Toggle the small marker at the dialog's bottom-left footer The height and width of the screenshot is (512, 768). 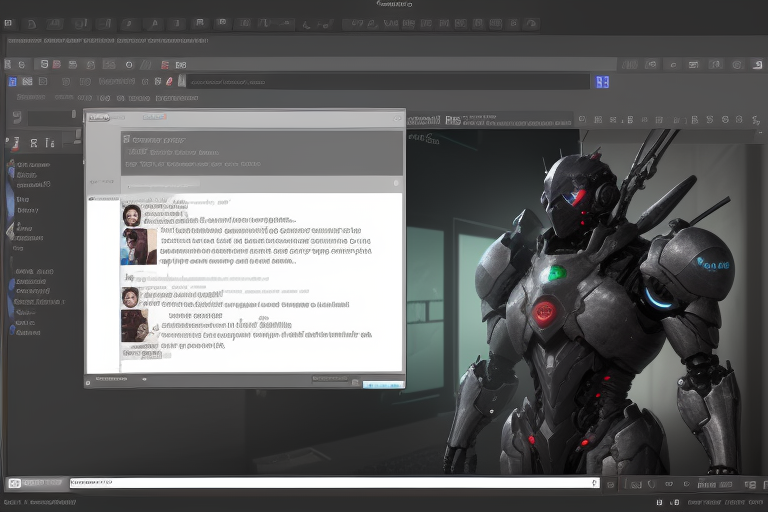[x=90, y=381]
